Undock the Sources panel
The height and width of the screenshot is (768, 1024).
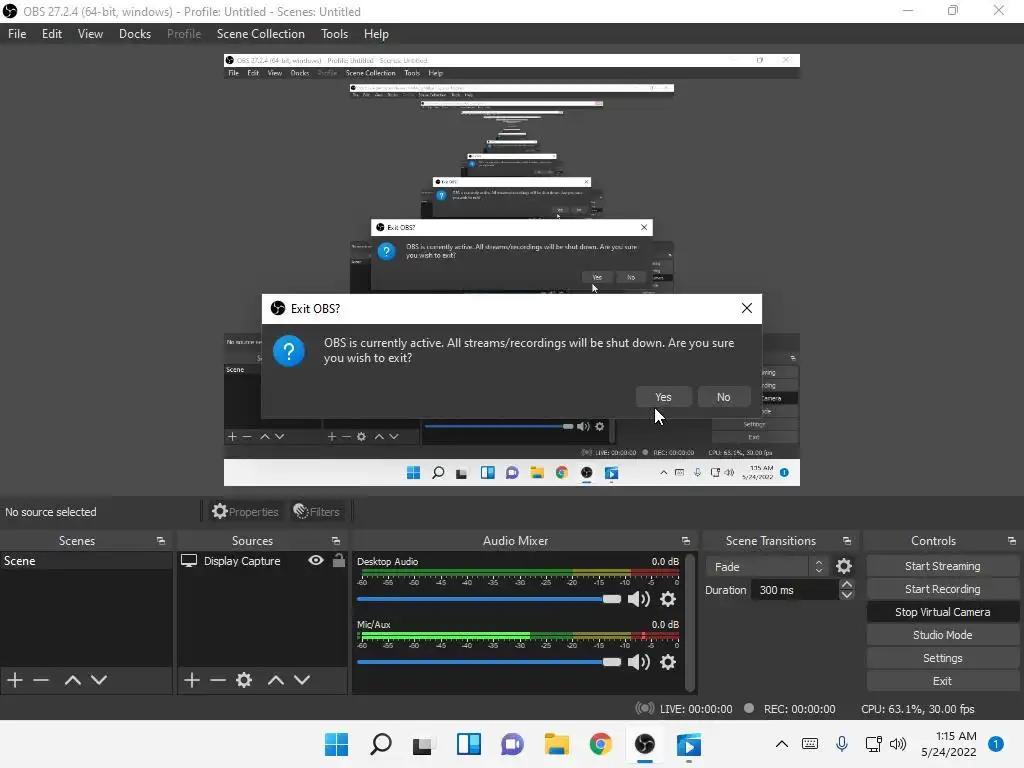[336, 541]
